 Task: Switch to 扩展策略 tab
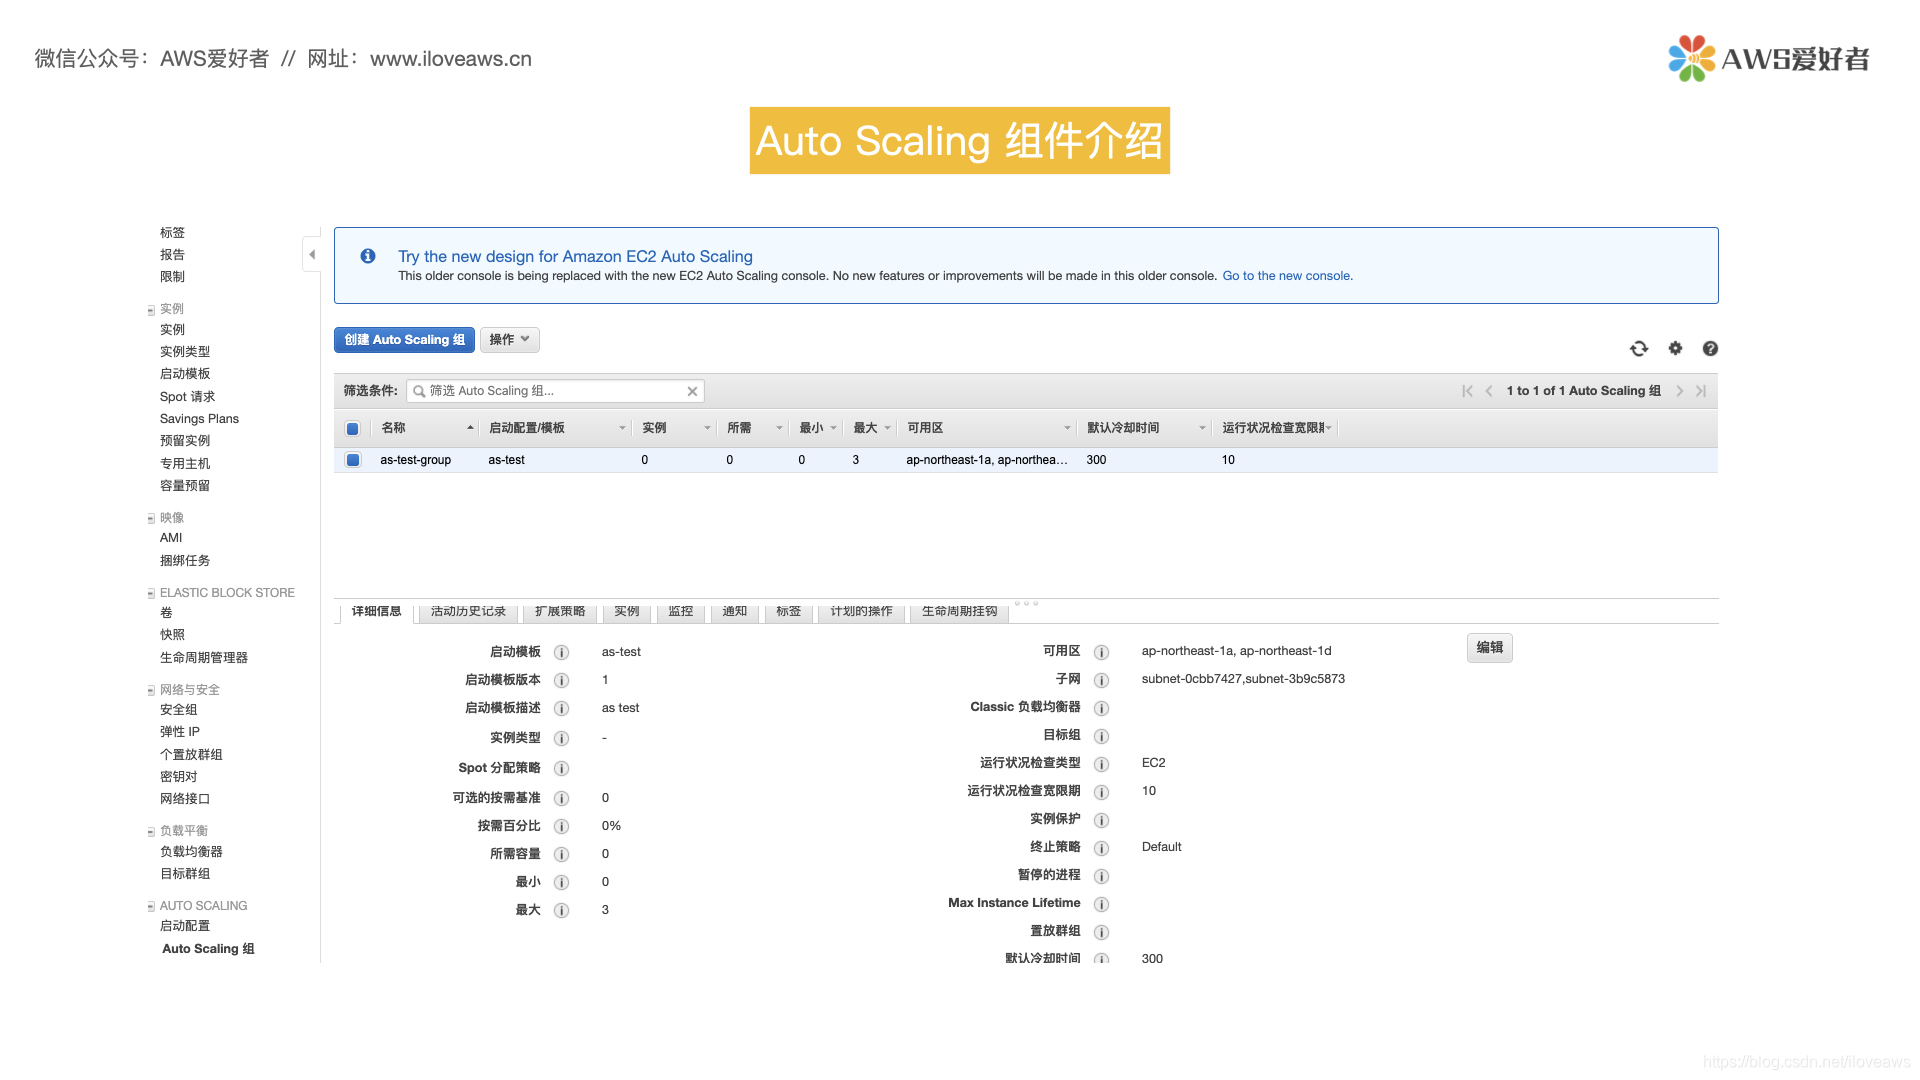pos(560,612)
